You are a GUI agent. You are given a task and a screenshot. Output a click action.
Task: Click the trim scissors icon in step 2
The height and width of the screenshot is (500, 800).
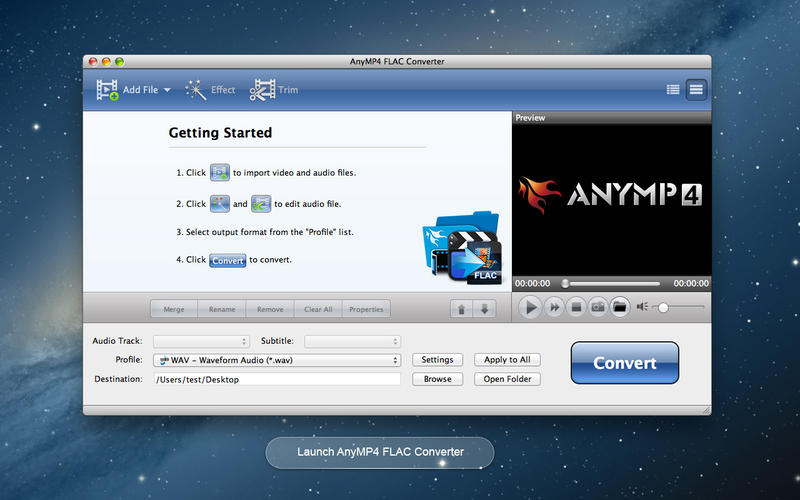point(261,204)
